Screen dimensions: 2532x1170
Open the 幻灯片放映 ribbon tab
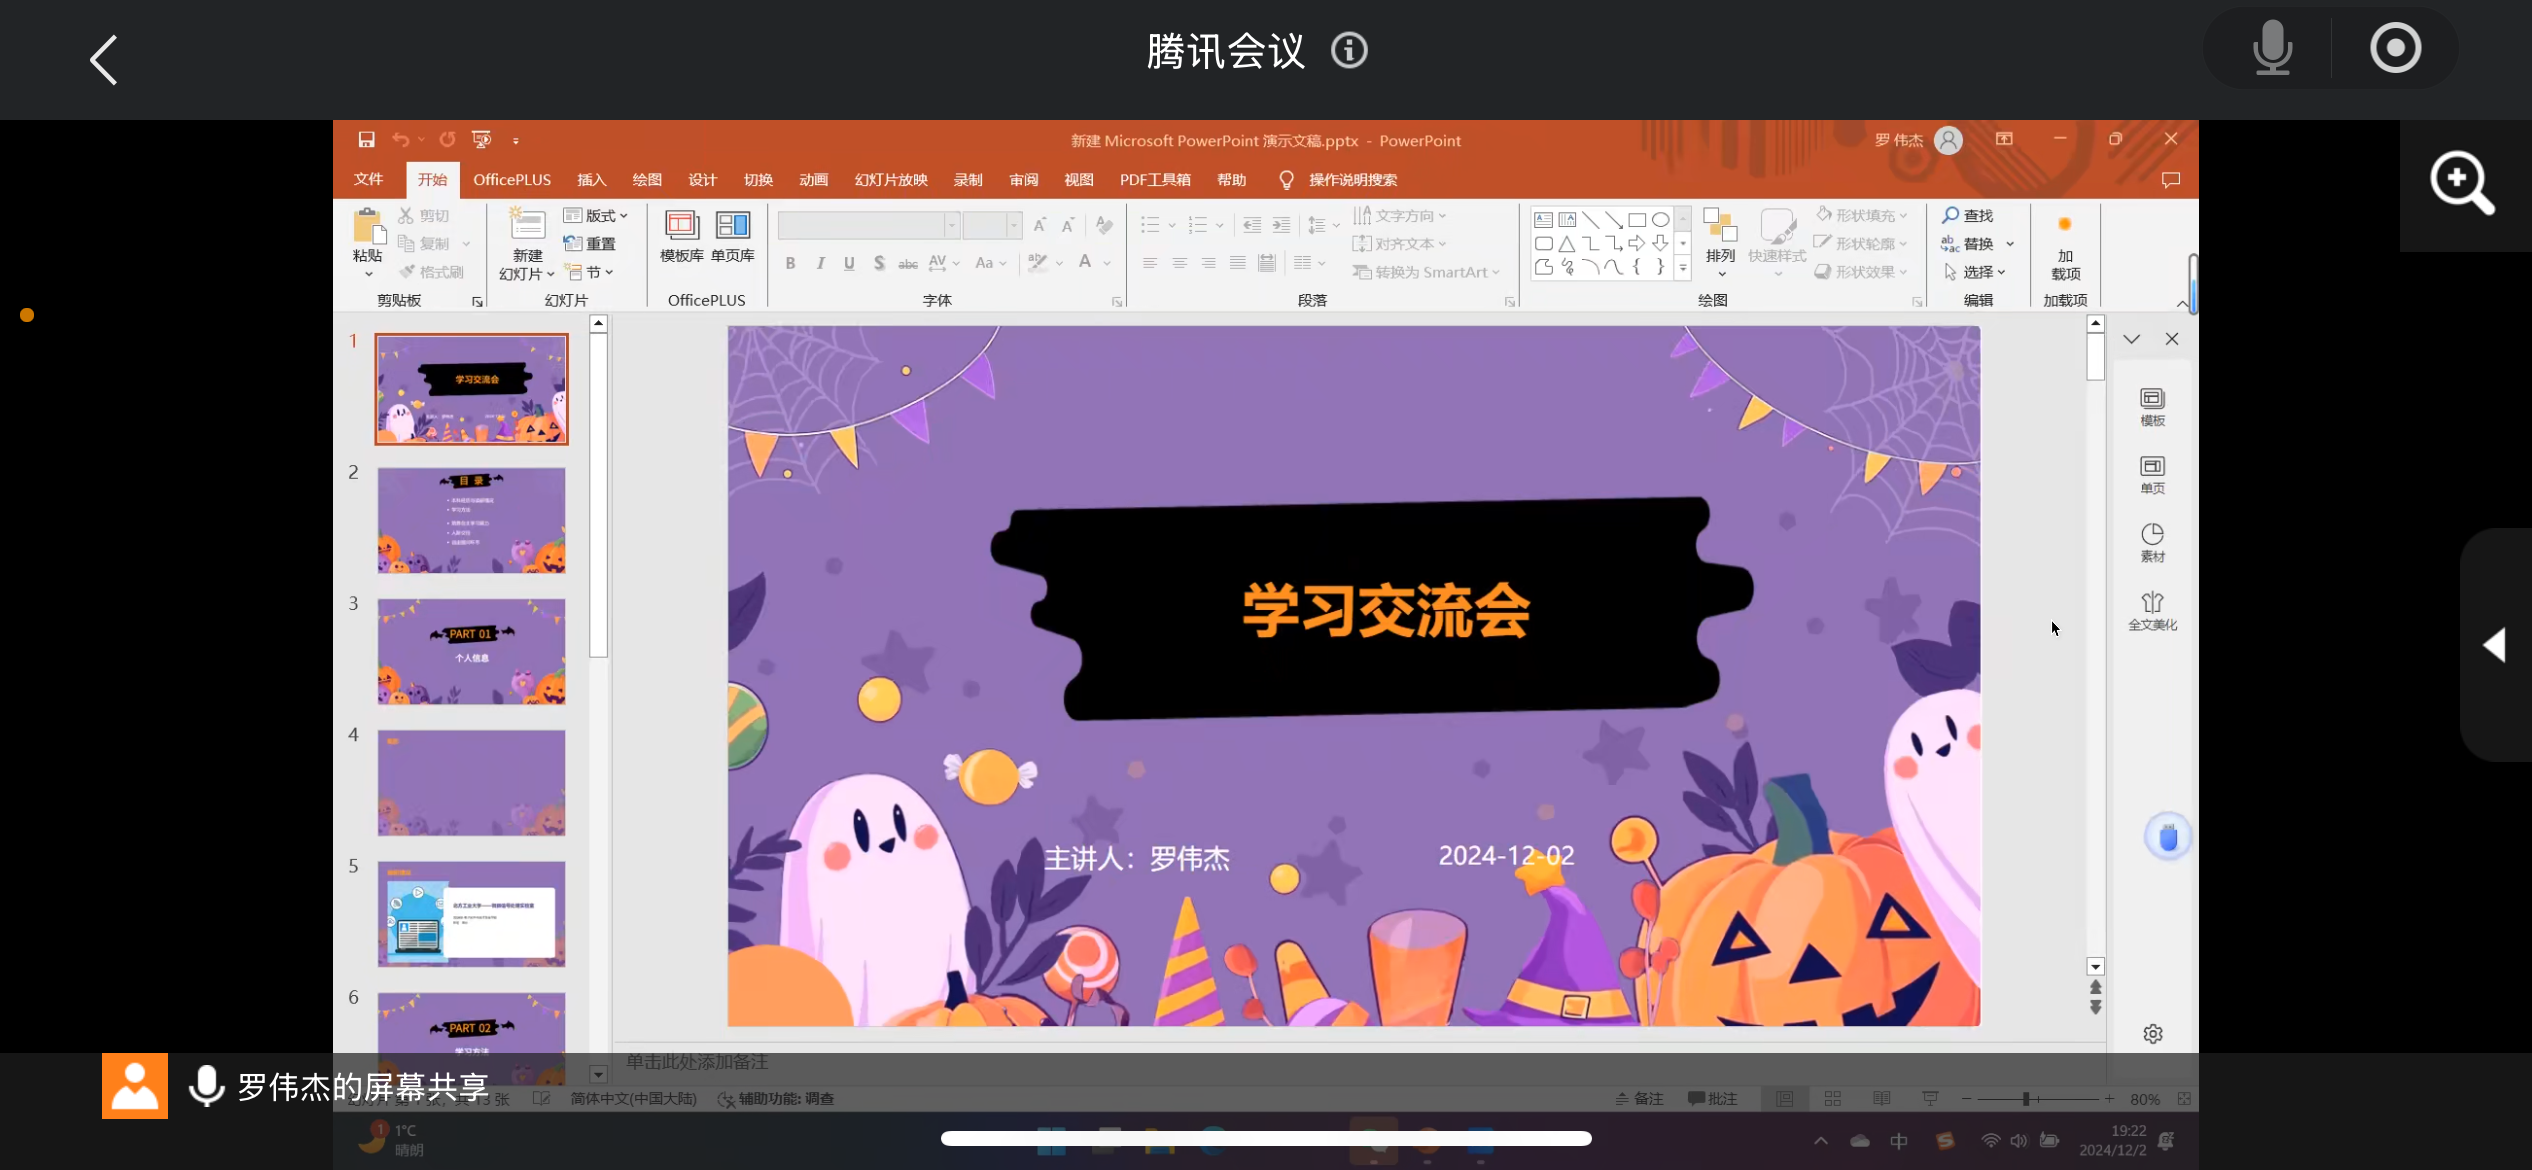(890, 180)
